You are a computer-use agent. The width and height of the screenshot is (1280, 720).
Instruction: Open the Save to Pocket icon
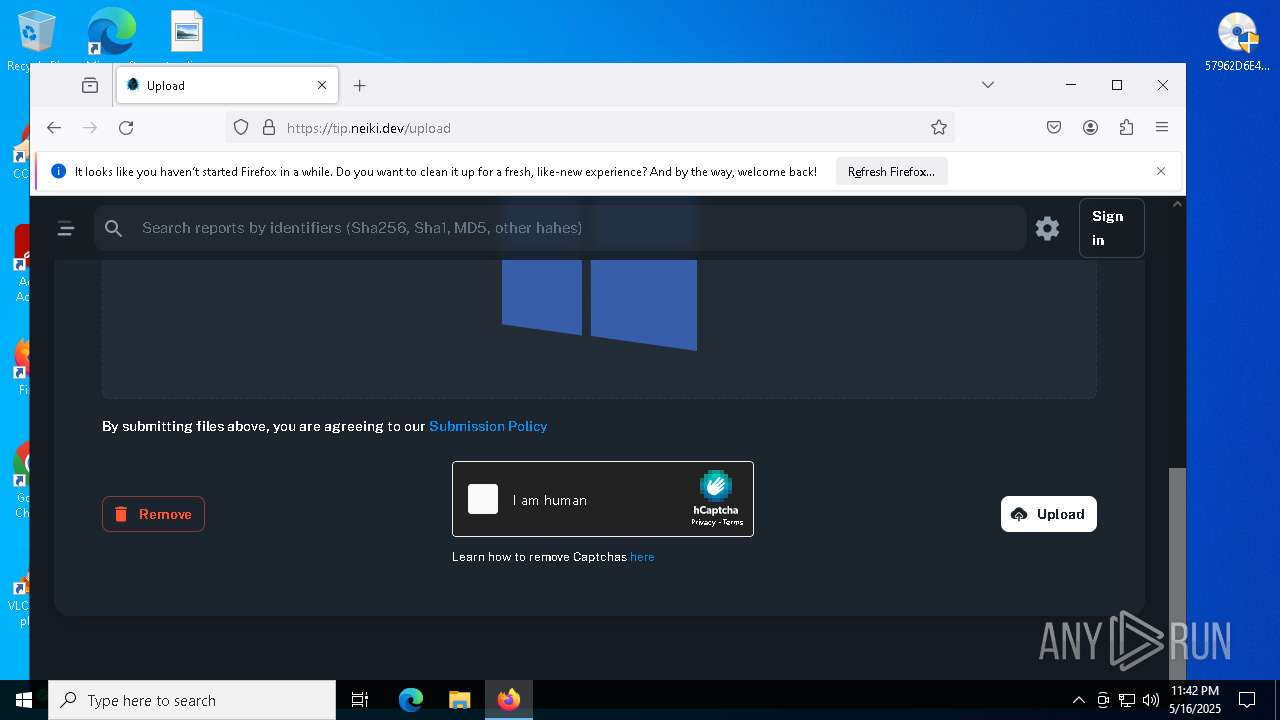point(1054,128)
